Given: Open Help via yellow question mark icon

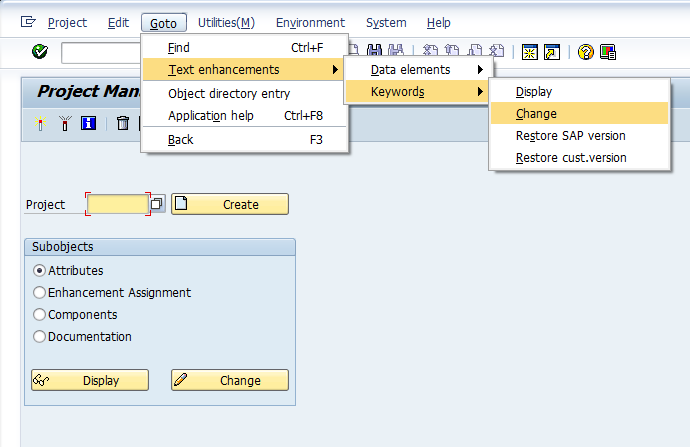Looking at the screenshot, I should 586,52.
